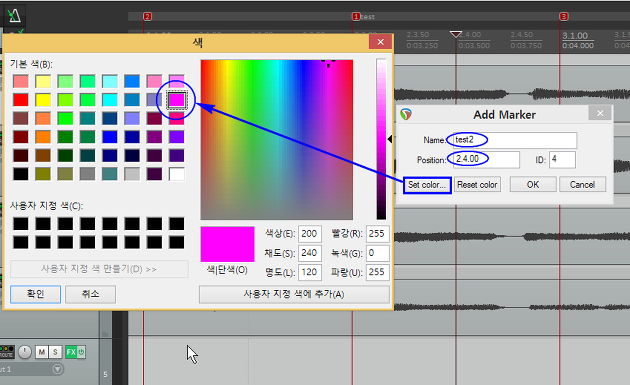Click the REAPER logo in Add Marker dialog
Viewport: 630px width, 385px height.
(x=406, y=115)
